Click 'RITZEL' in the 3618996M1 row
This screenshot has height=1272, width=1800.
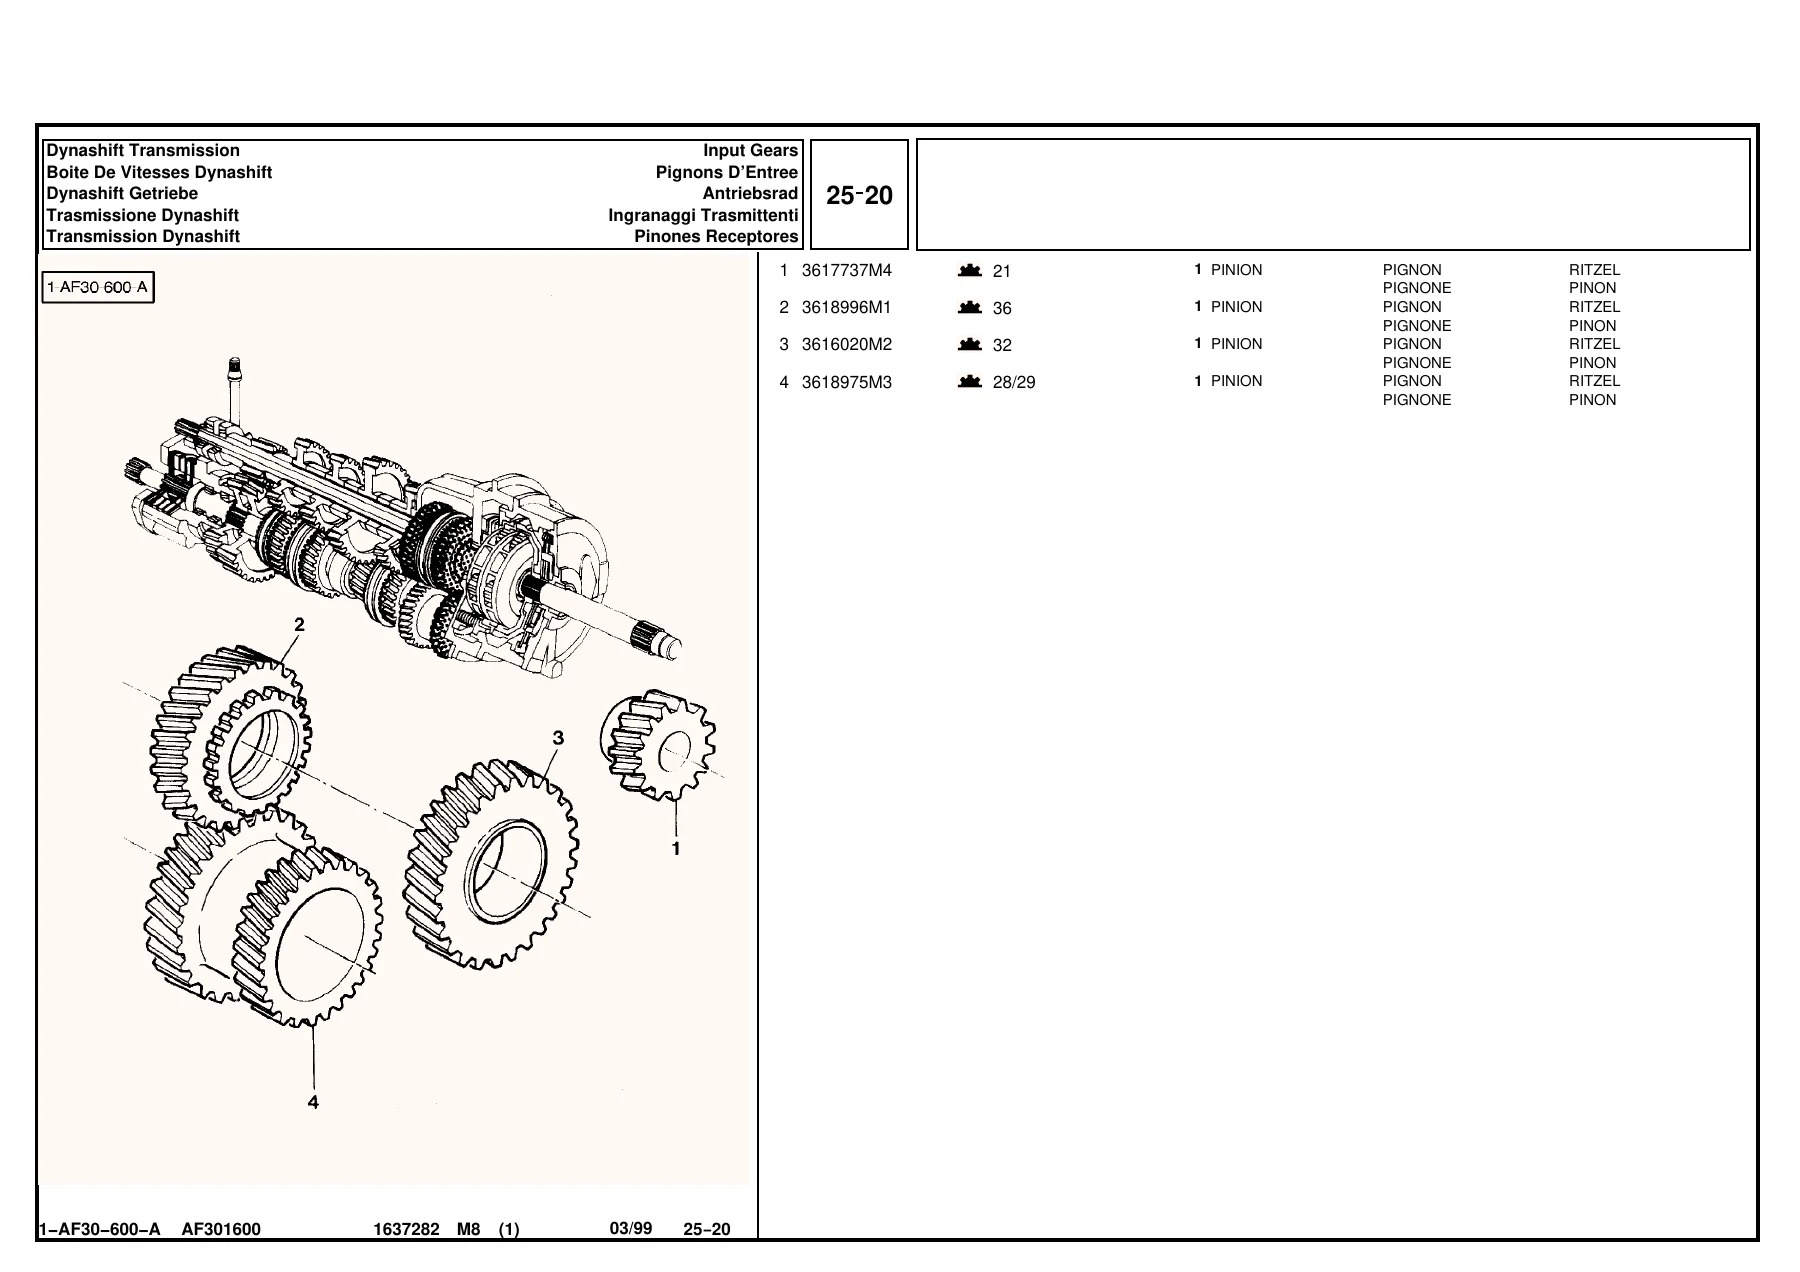(1594, 307)
